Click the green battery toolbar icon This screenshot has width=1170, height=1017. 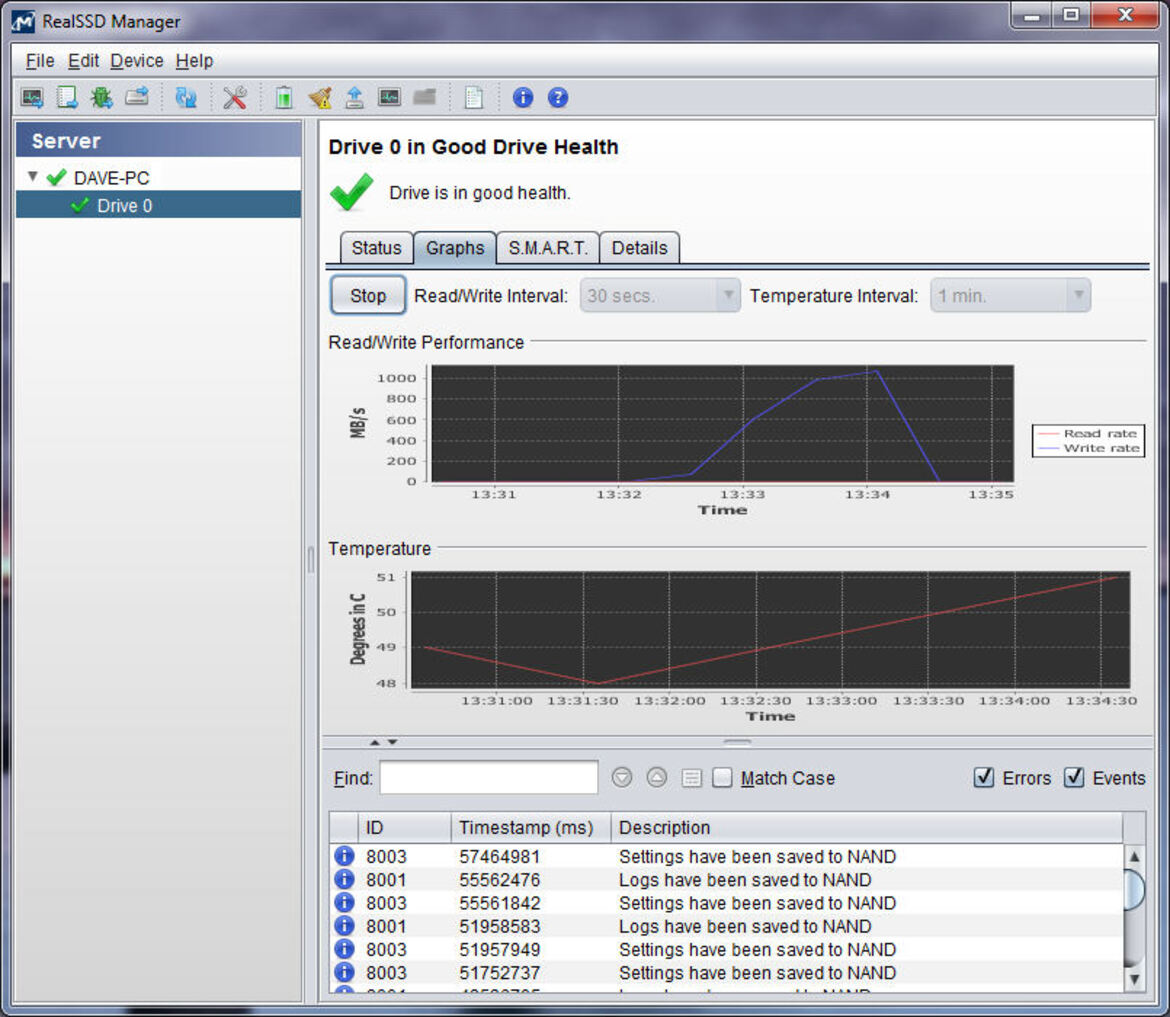[284, 98]
